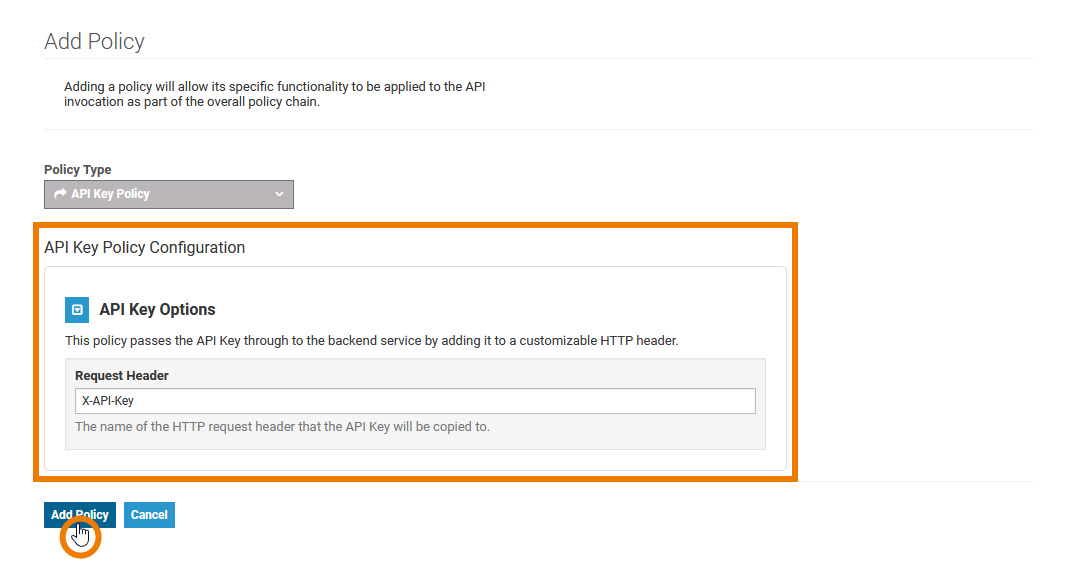The image size is (1078, 567).
Task: Click the Request Header label
Action: tap(122, 376)
